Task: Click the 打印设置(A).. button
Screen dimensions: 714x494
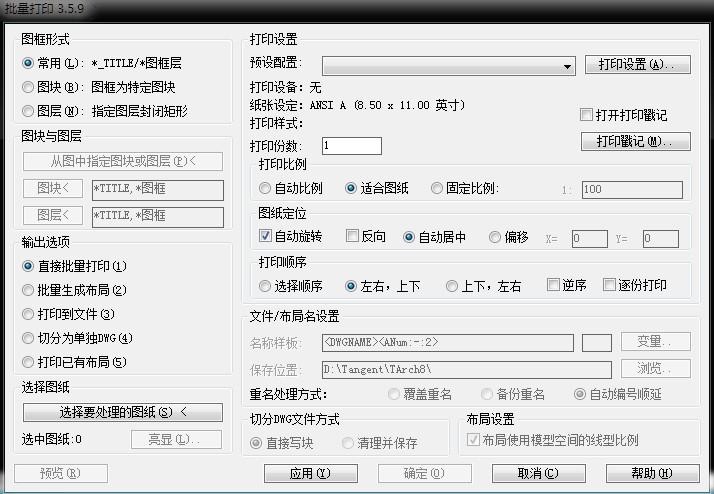Action: (x=638, y=65)
